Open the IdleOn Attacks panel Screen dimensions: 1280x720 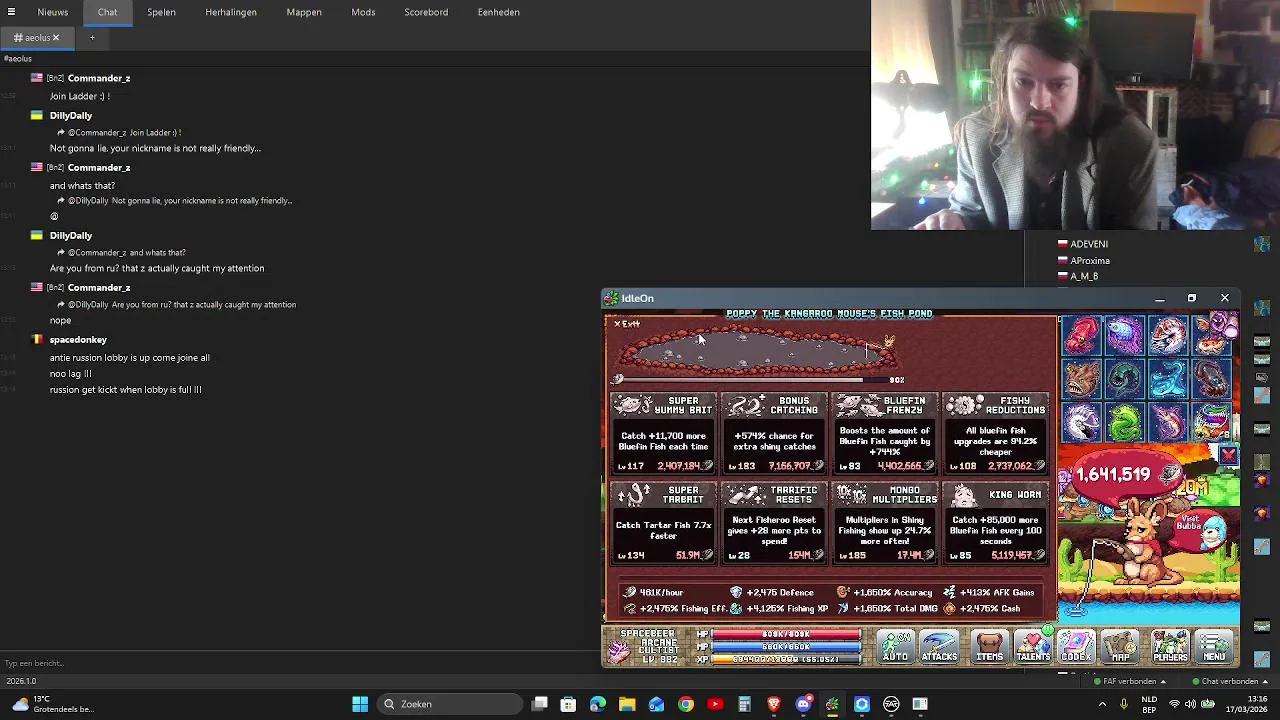coord(939,647)
